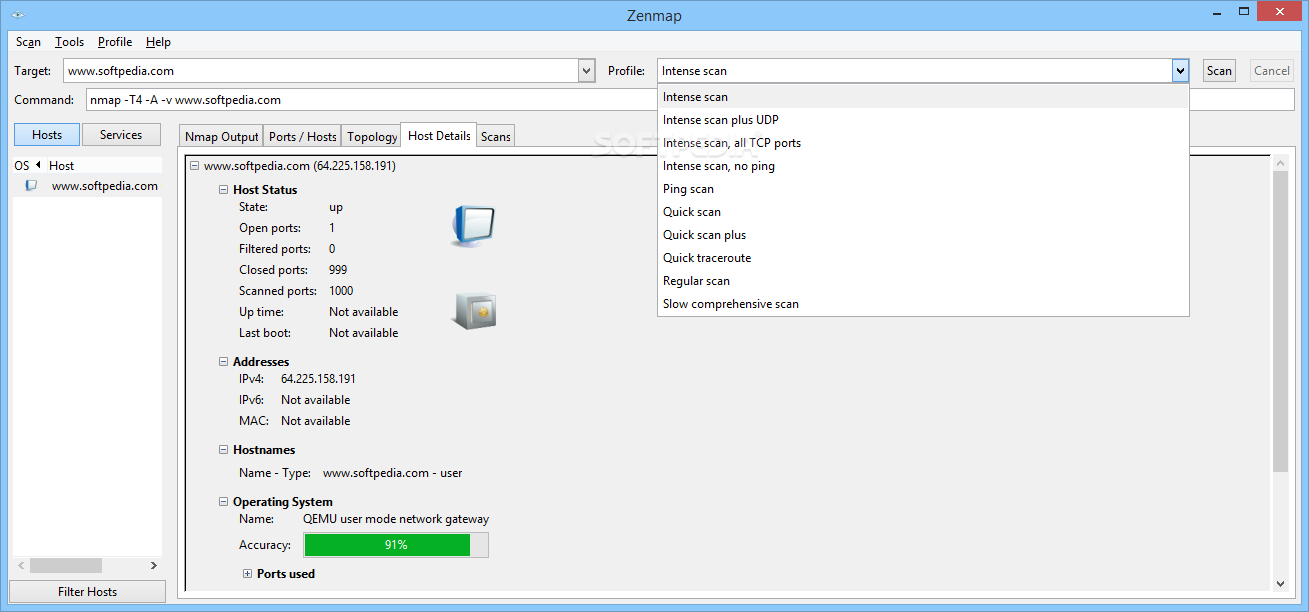This screenshot has width=1309, height=612.
Task: Switch to the Scans tab
Action: pos(496,137)
